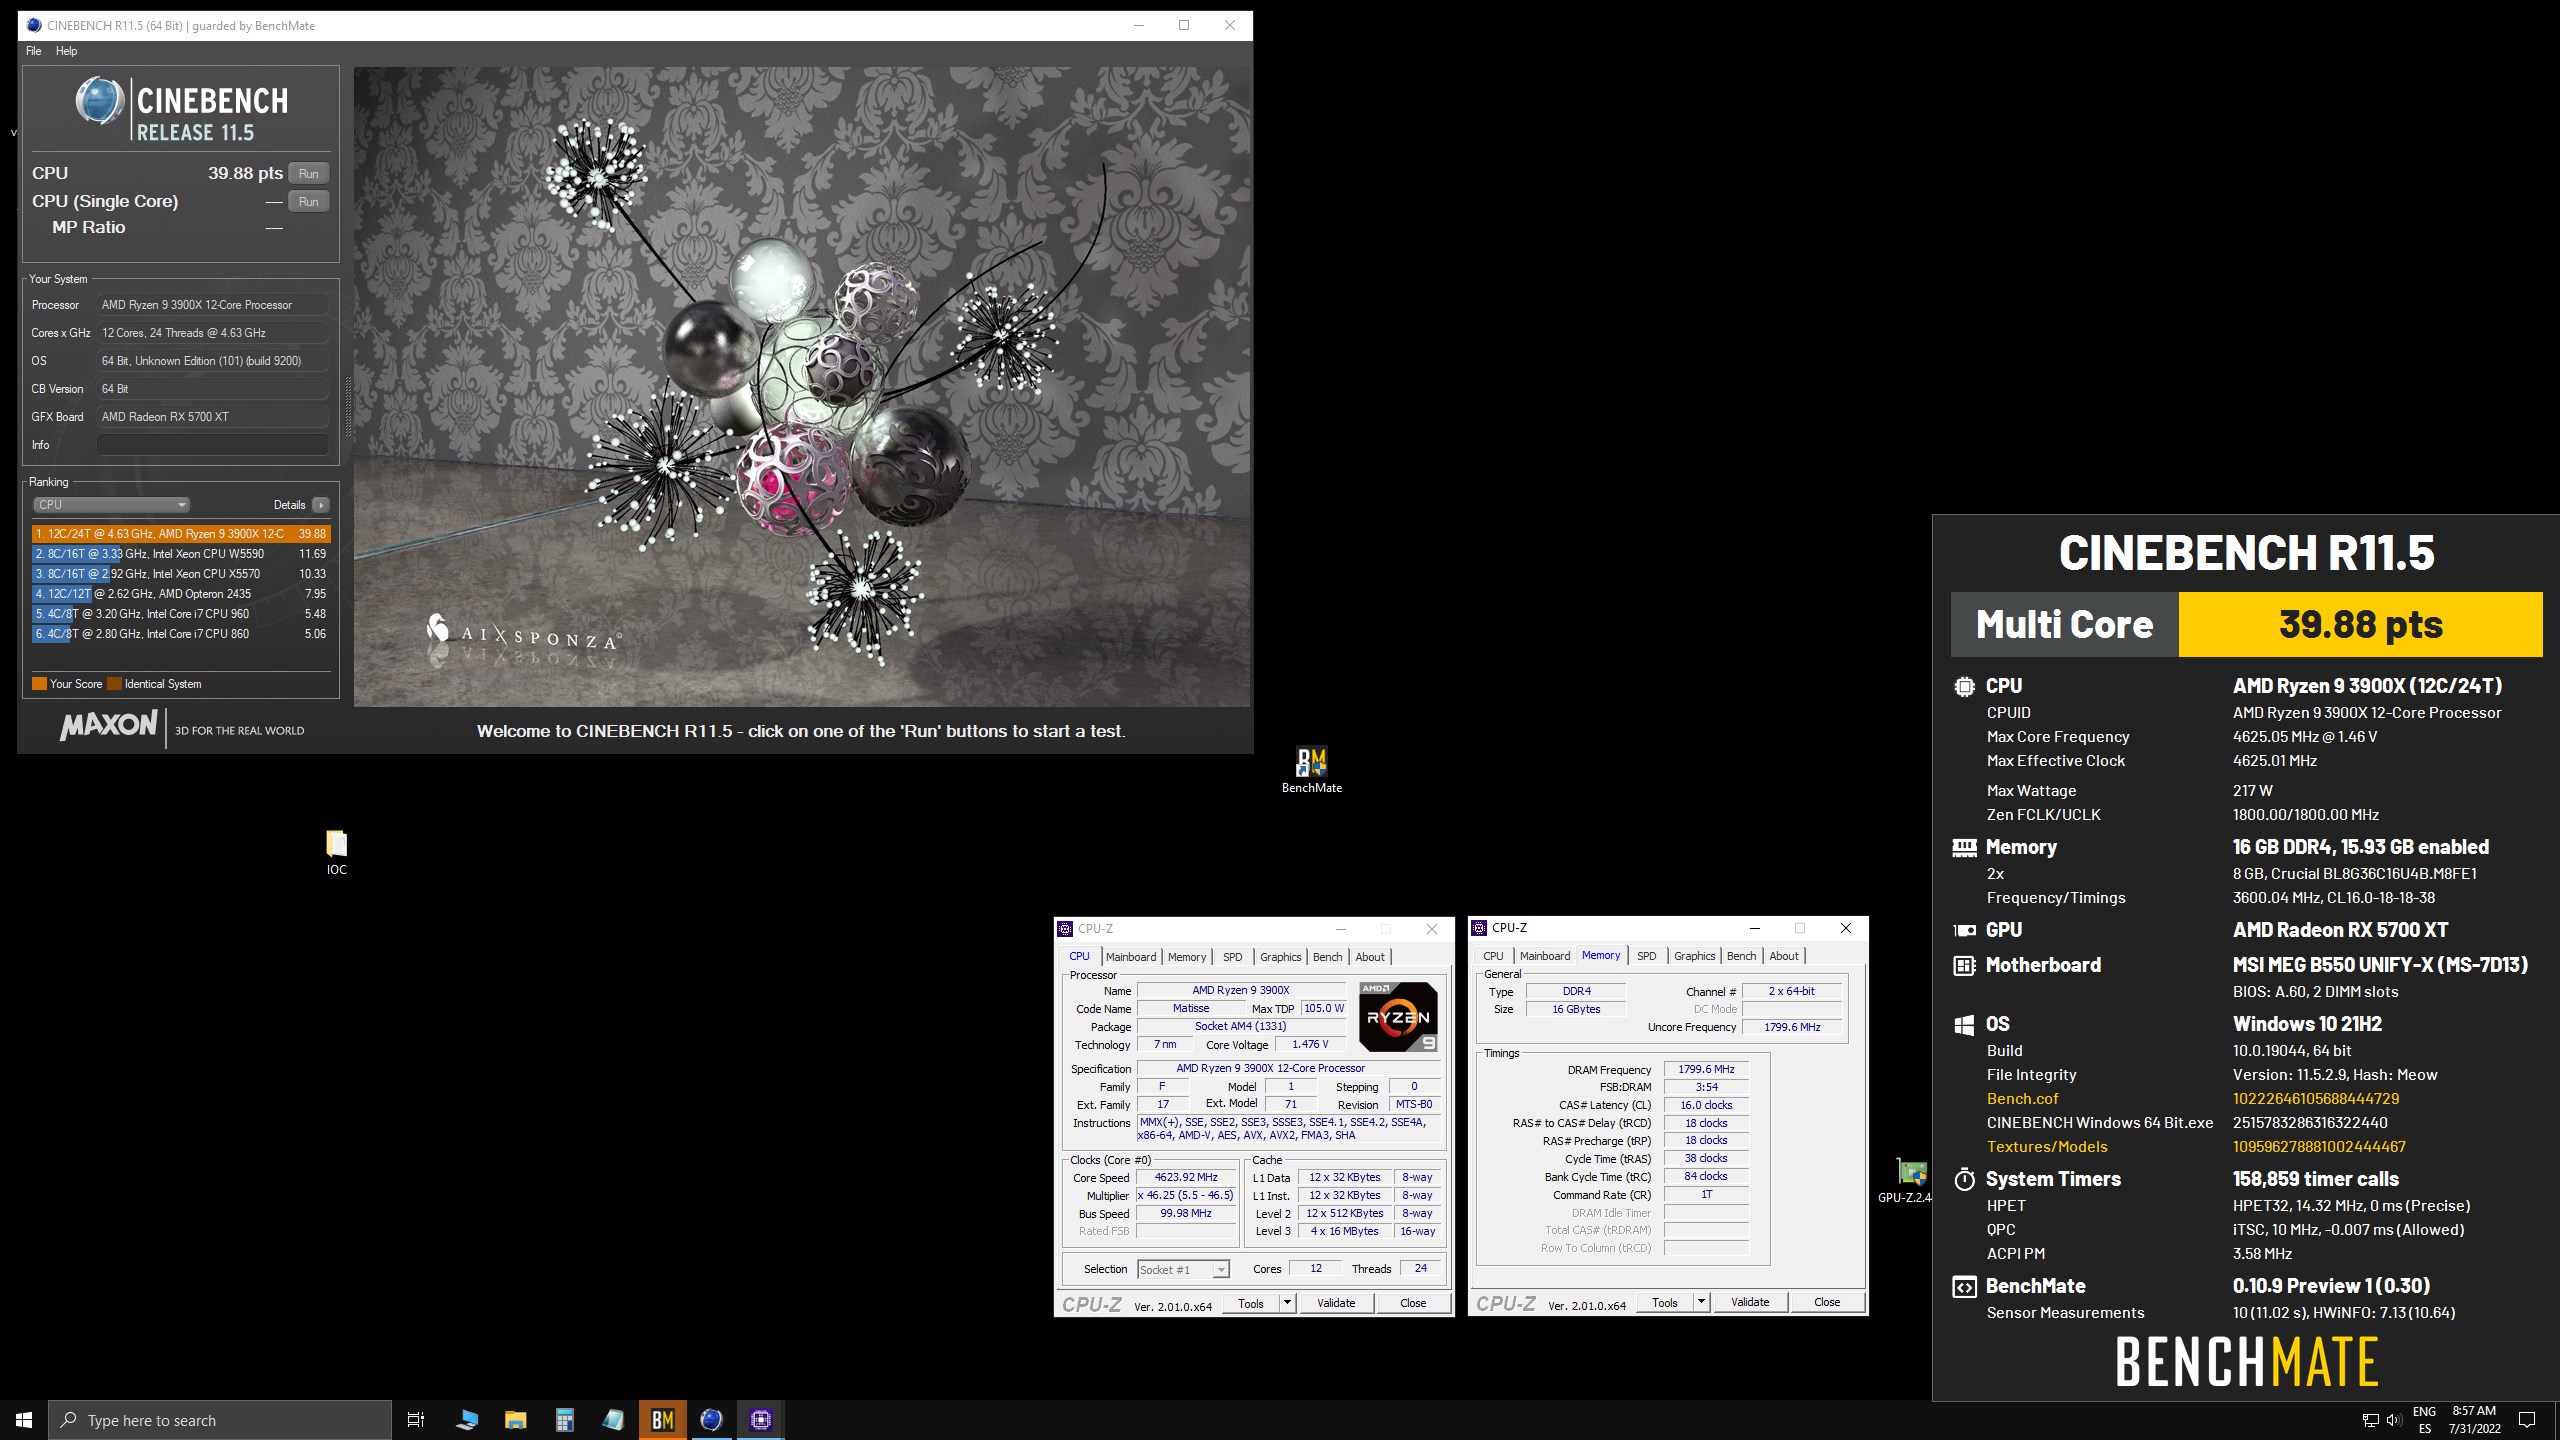Open the IOC folder on desktop
Viewport: 2560px width, 1440px height.
(336, 852)
